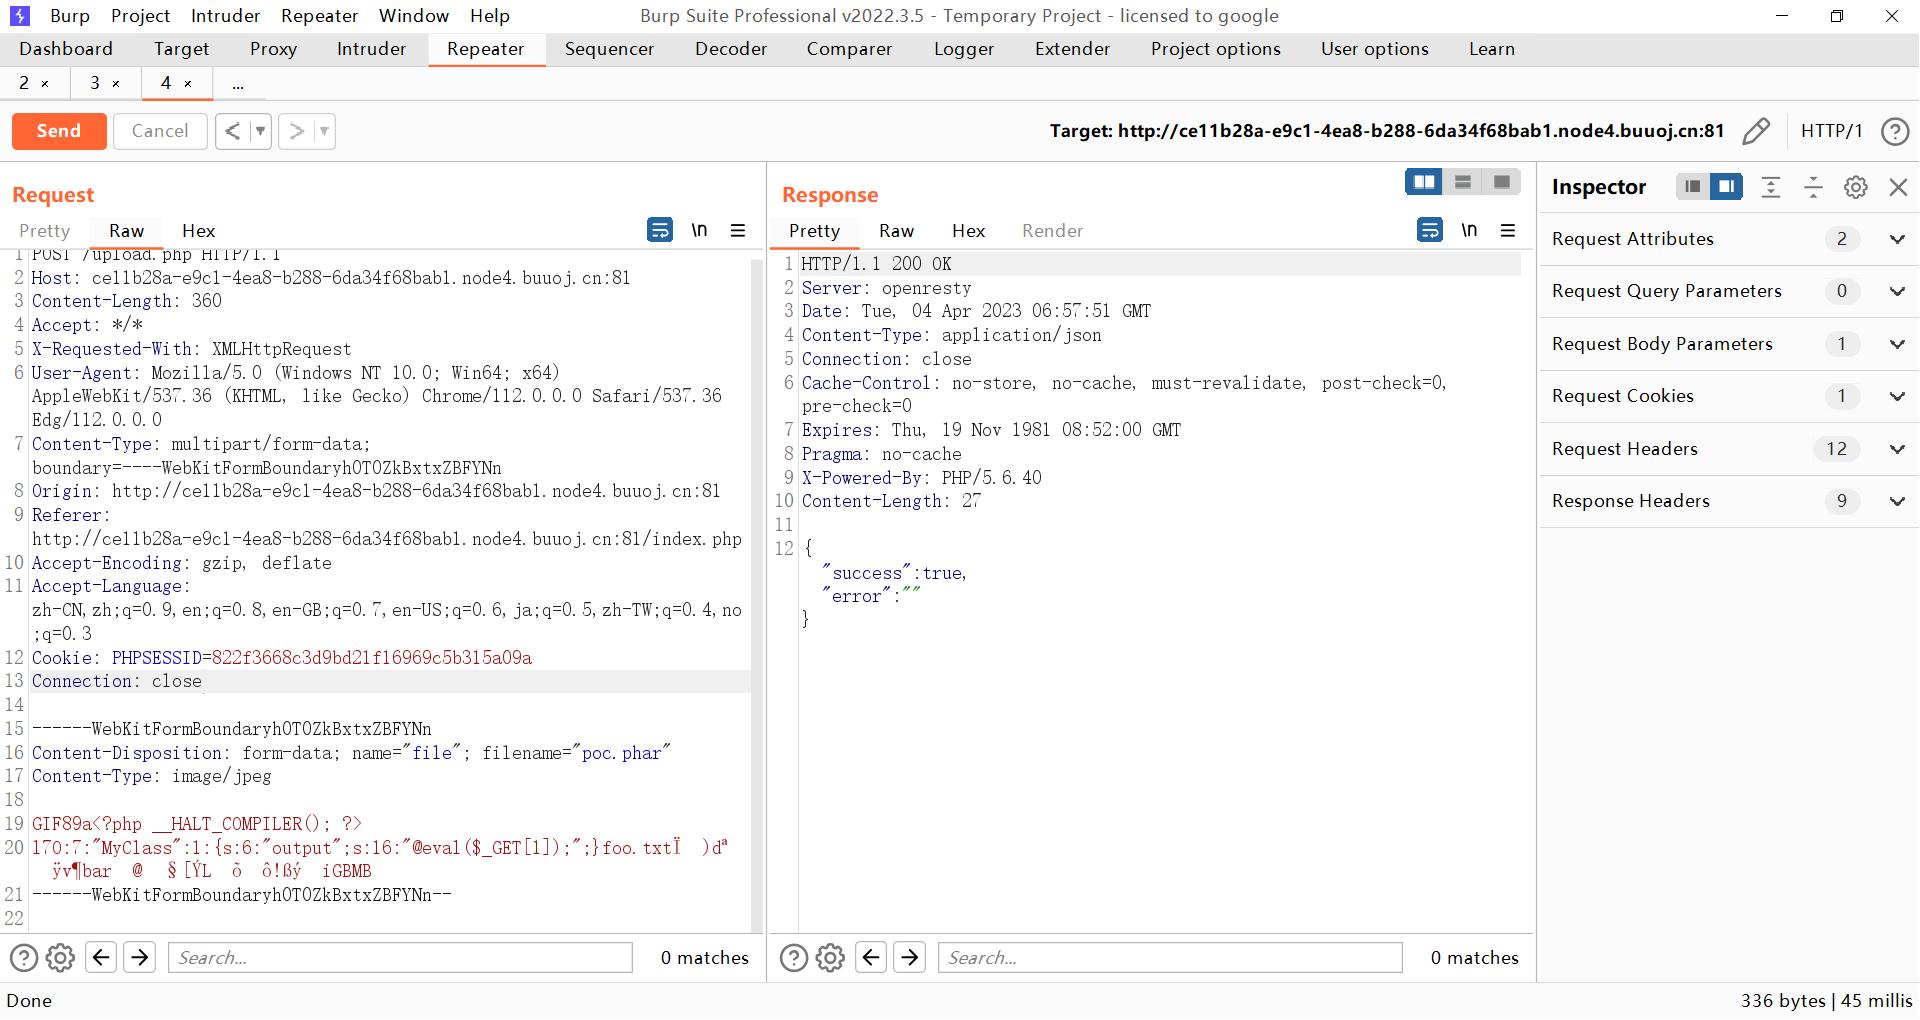Select side-by-side layout view
This screenshot has height=1020, width=1920.
click(x=1424, y=181)
